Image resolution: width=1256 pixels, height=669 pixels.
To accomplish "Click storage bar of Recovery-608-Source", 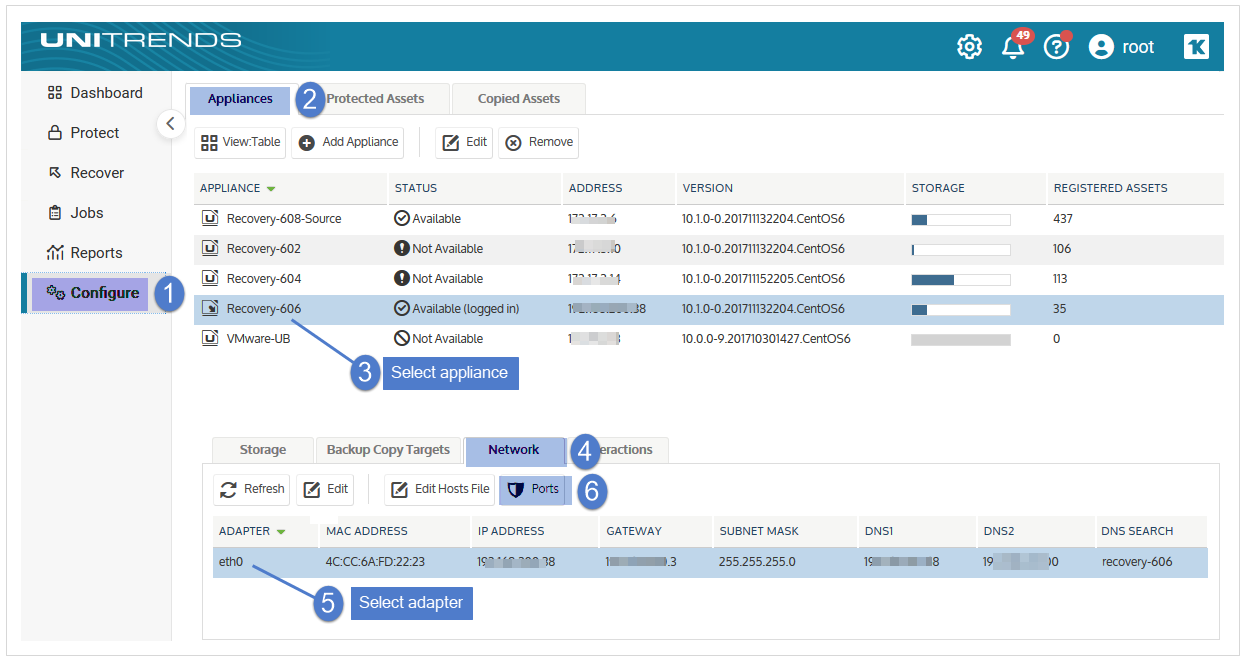I will (x=961, y=220).
